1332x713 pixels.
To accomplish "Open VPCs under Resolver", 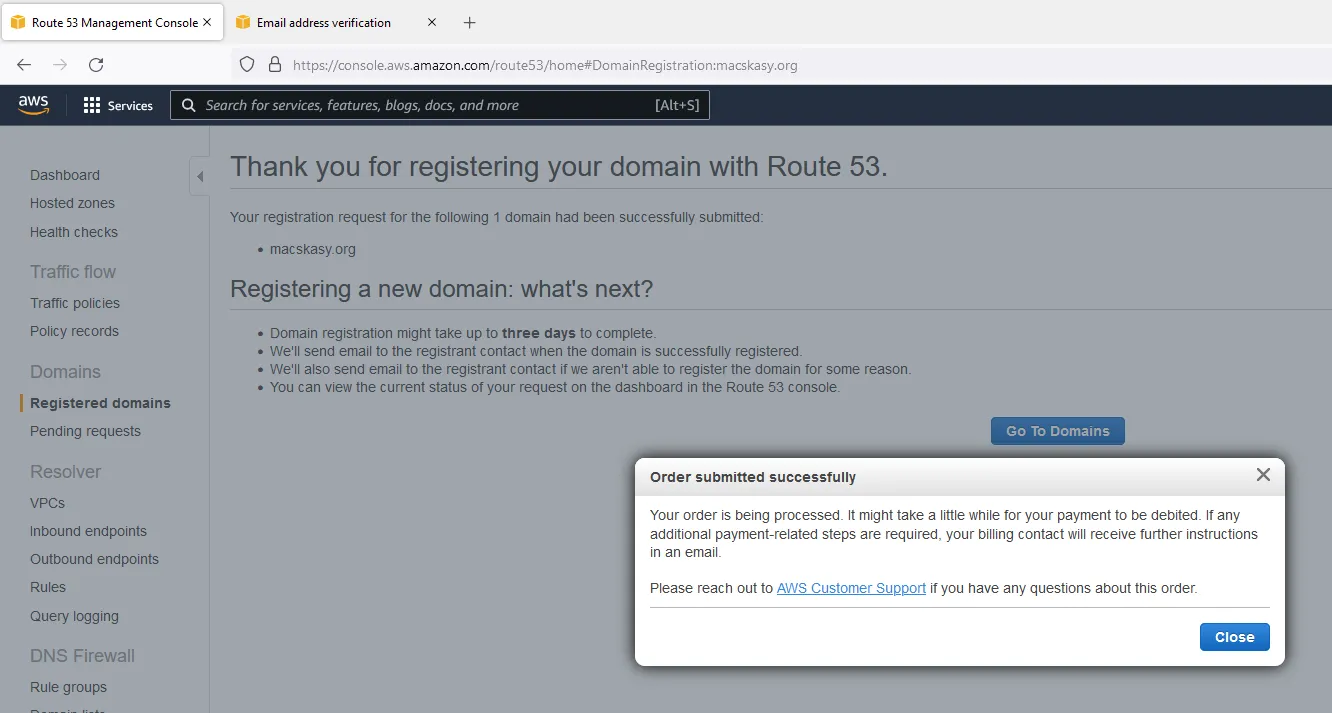I will click(x=47, y=503).
